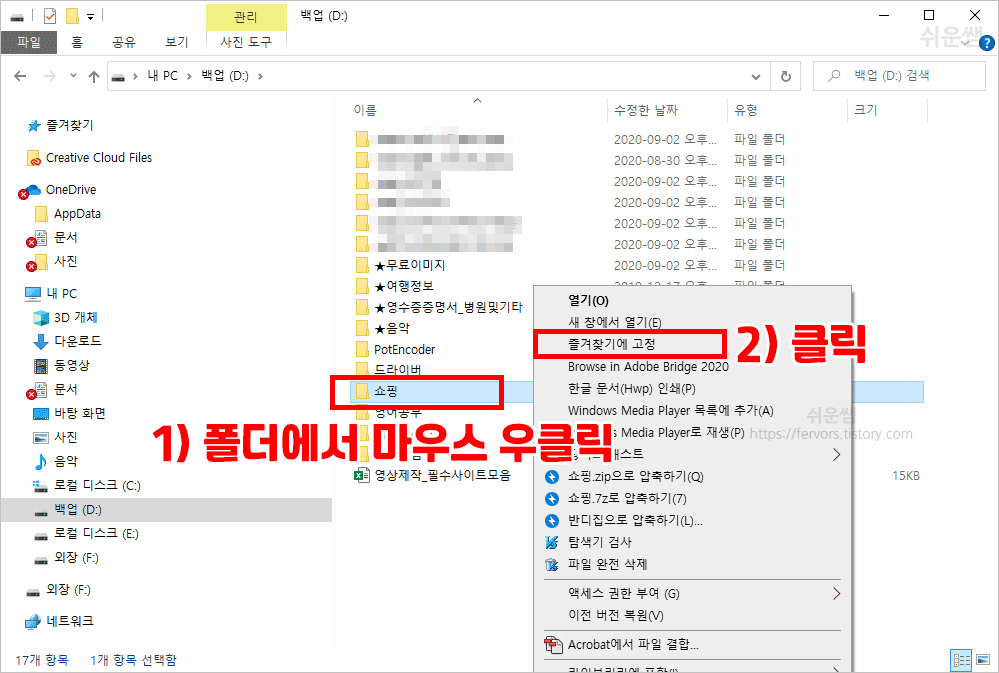
Task: Choose 쇼핑.zip으로 압축하기(Q)
Action: click(635, 477)
